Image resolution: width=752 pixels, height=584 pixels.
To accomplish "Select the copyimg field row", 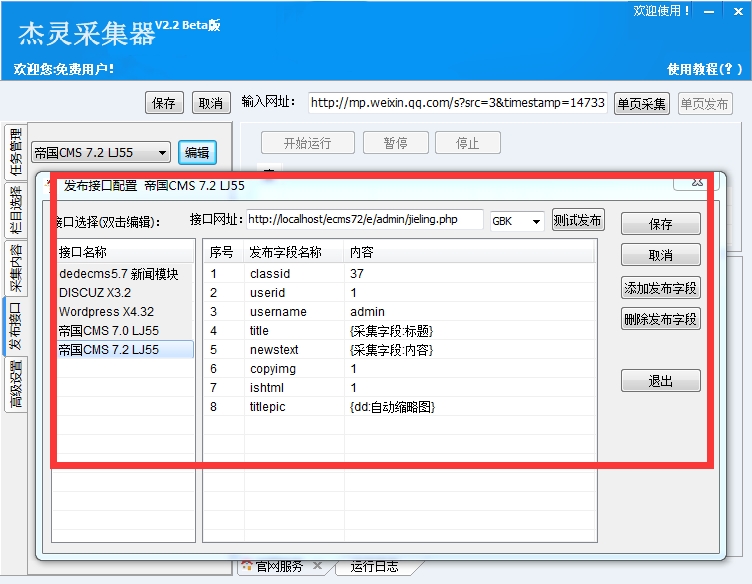I will pyautogui.click(x=400, y=369).
